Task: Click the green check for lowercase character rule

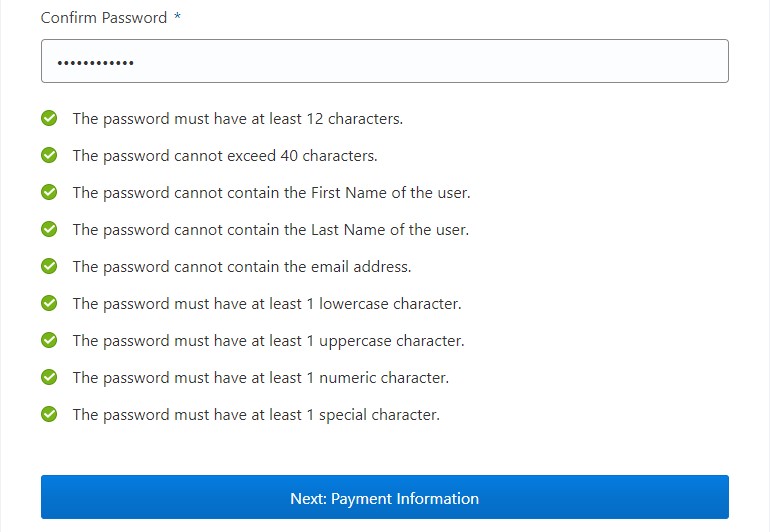Action: (x=49, y=304)
